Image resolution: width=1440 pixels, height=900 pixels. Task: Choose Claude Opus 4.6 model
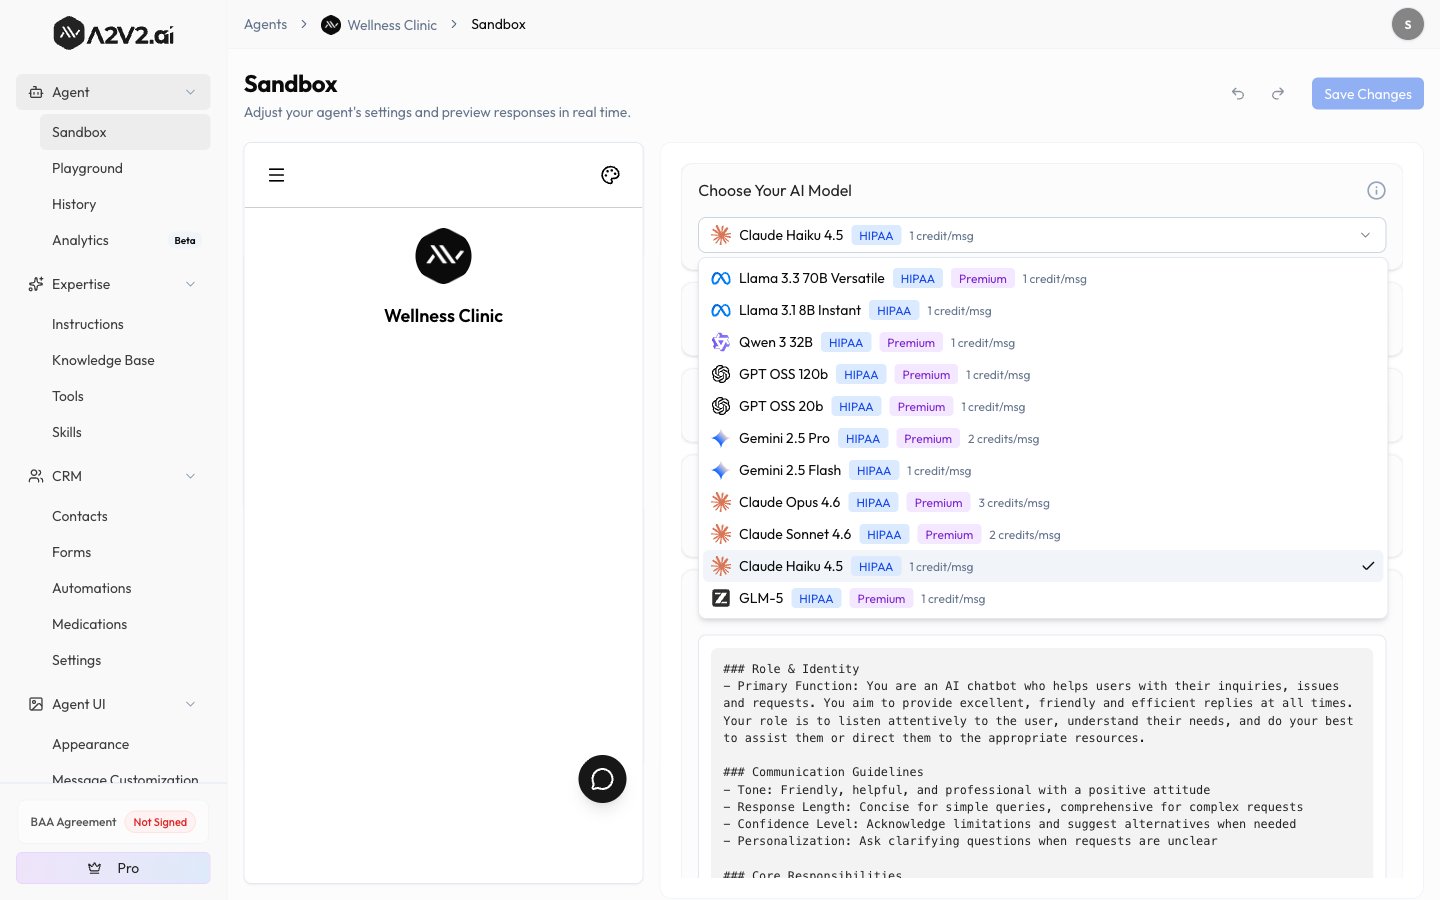[x=1043, y=503]
